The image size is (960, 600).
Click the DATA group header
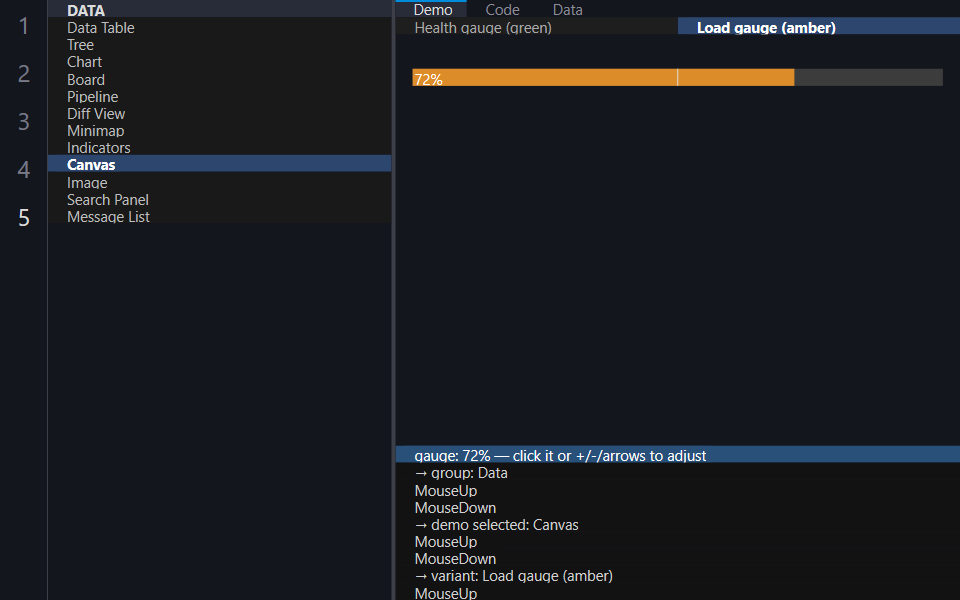click(219, 10)
